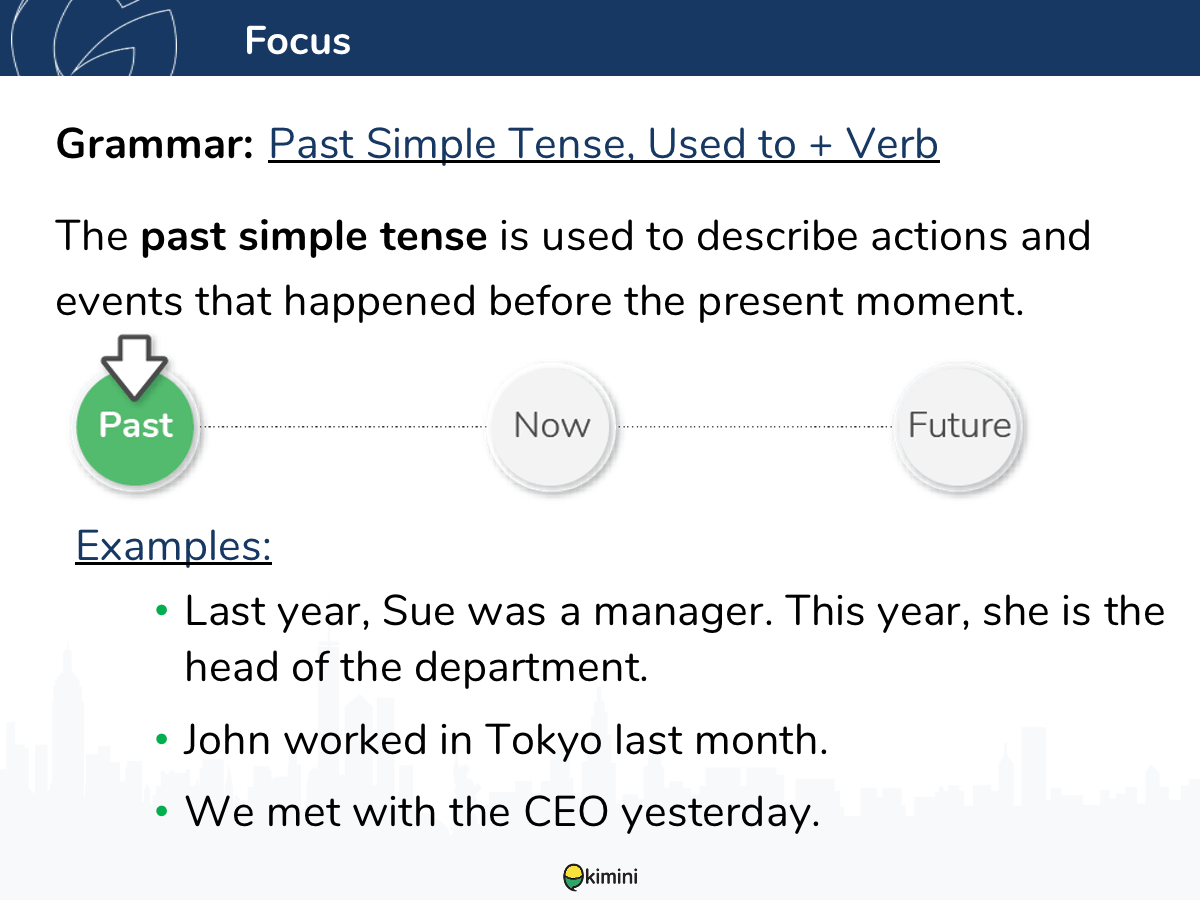The width and height of the screenshot is (1200, 900).
Task: Open the Past Simple Tense, Used to + Verb link
Action: point(604,145)
